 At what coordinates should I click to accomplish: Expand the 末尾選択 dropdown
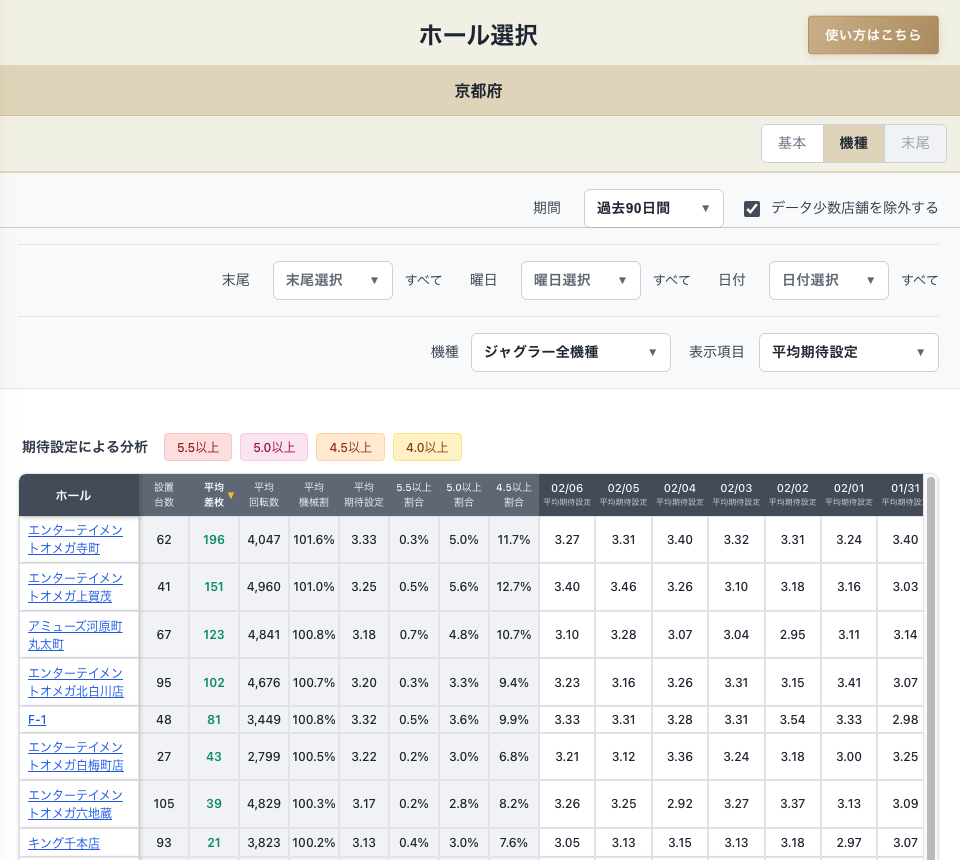(x=332, y=280)
